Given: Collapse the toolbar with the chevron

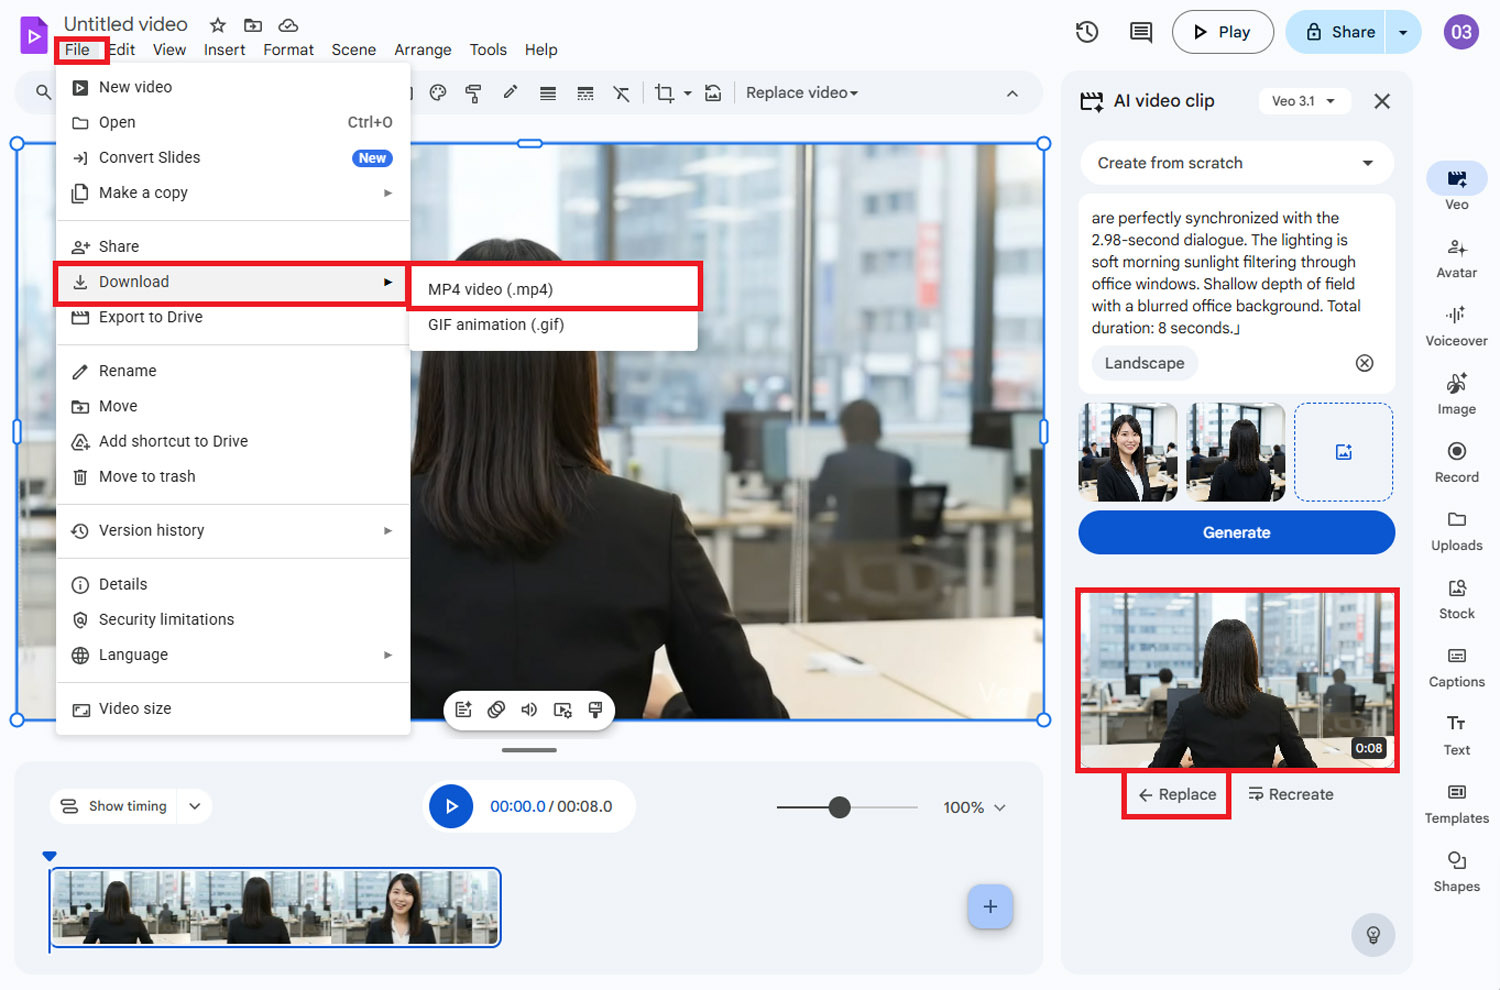Looking at the screenshot, I should pos(1013,92).
